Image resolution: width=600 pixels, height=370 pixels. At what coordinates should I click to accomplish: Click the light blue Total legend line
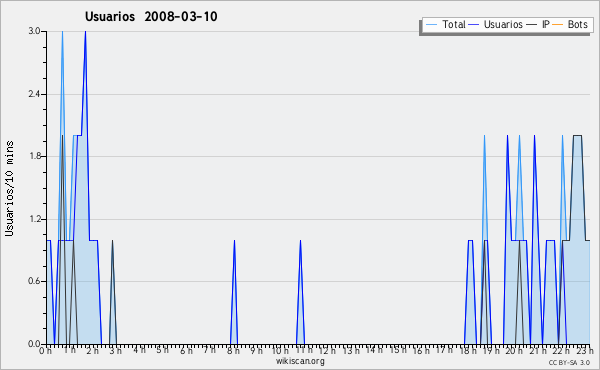[431, 25]
